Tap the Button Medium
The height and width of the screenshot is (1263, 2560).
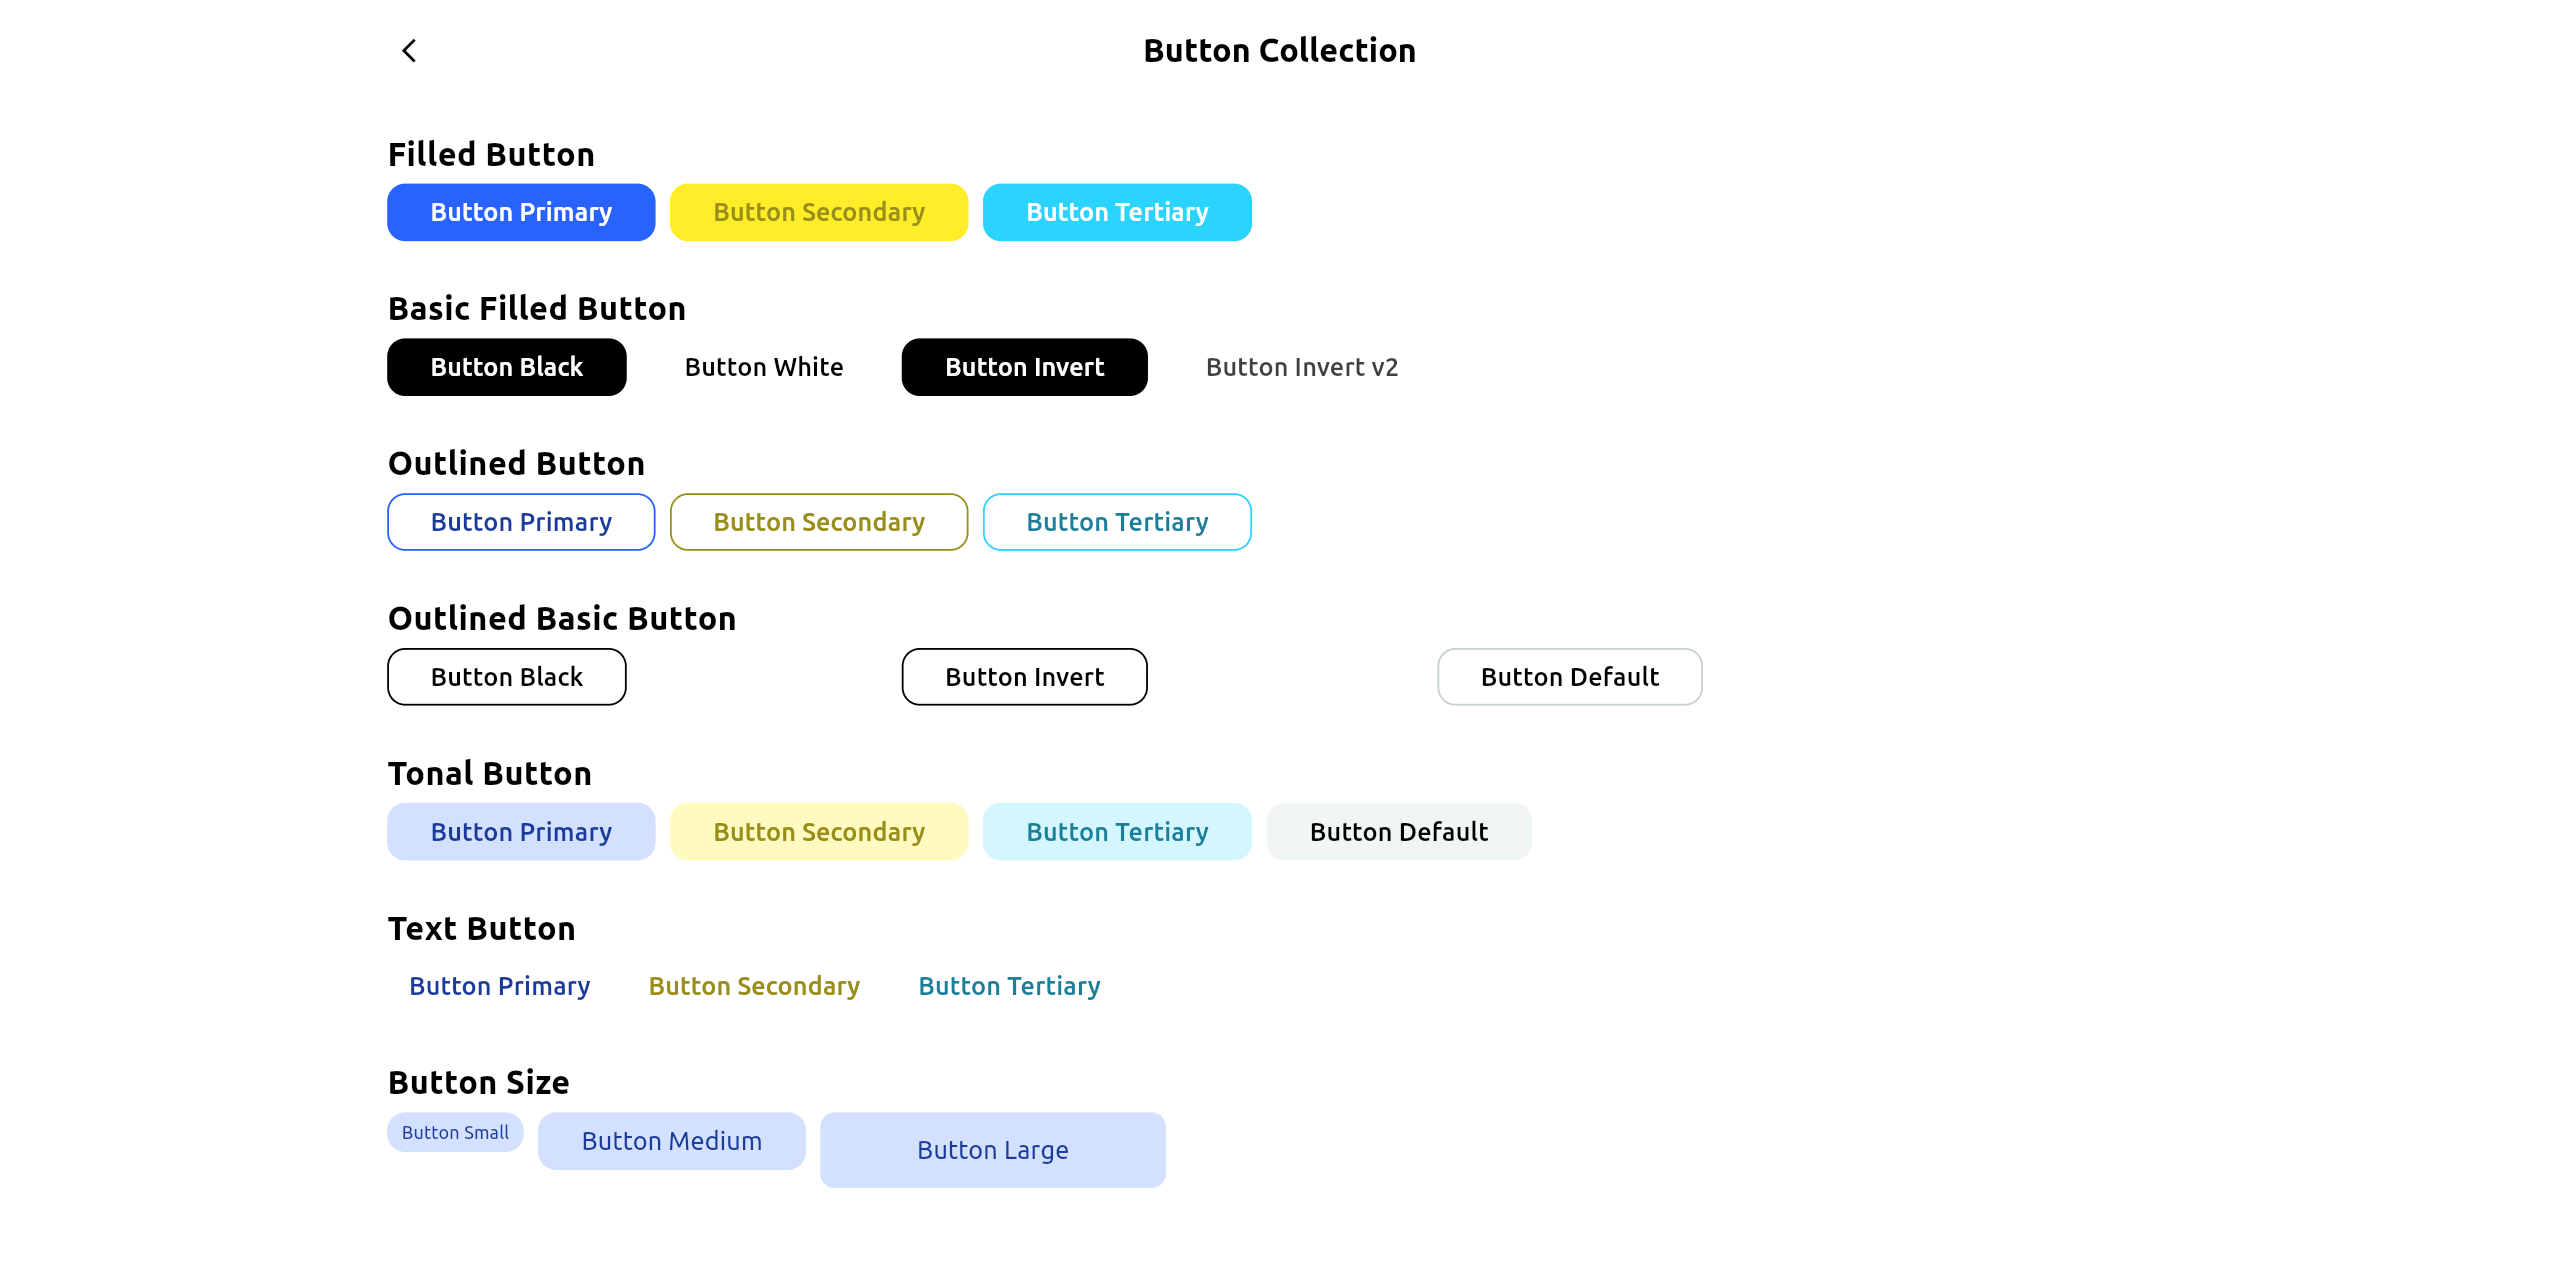point(672,1141)
